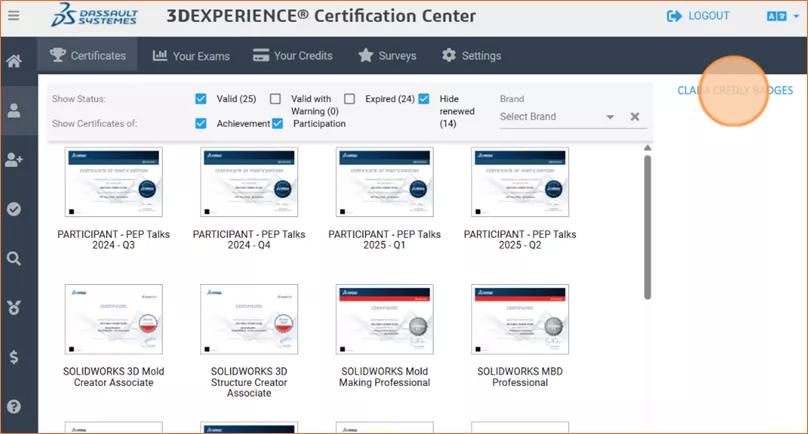Click the add-user sidebar icon
The image size is (808, 434).
(x=14, y=160)
